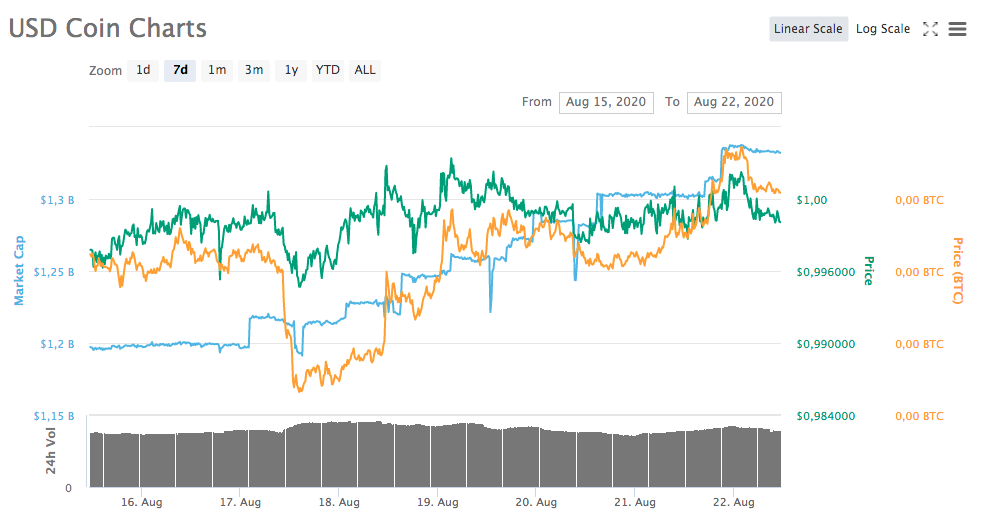Set zoom range to 7d
The width and height of the screenshot is (995, 523).
tap(180, 70)
